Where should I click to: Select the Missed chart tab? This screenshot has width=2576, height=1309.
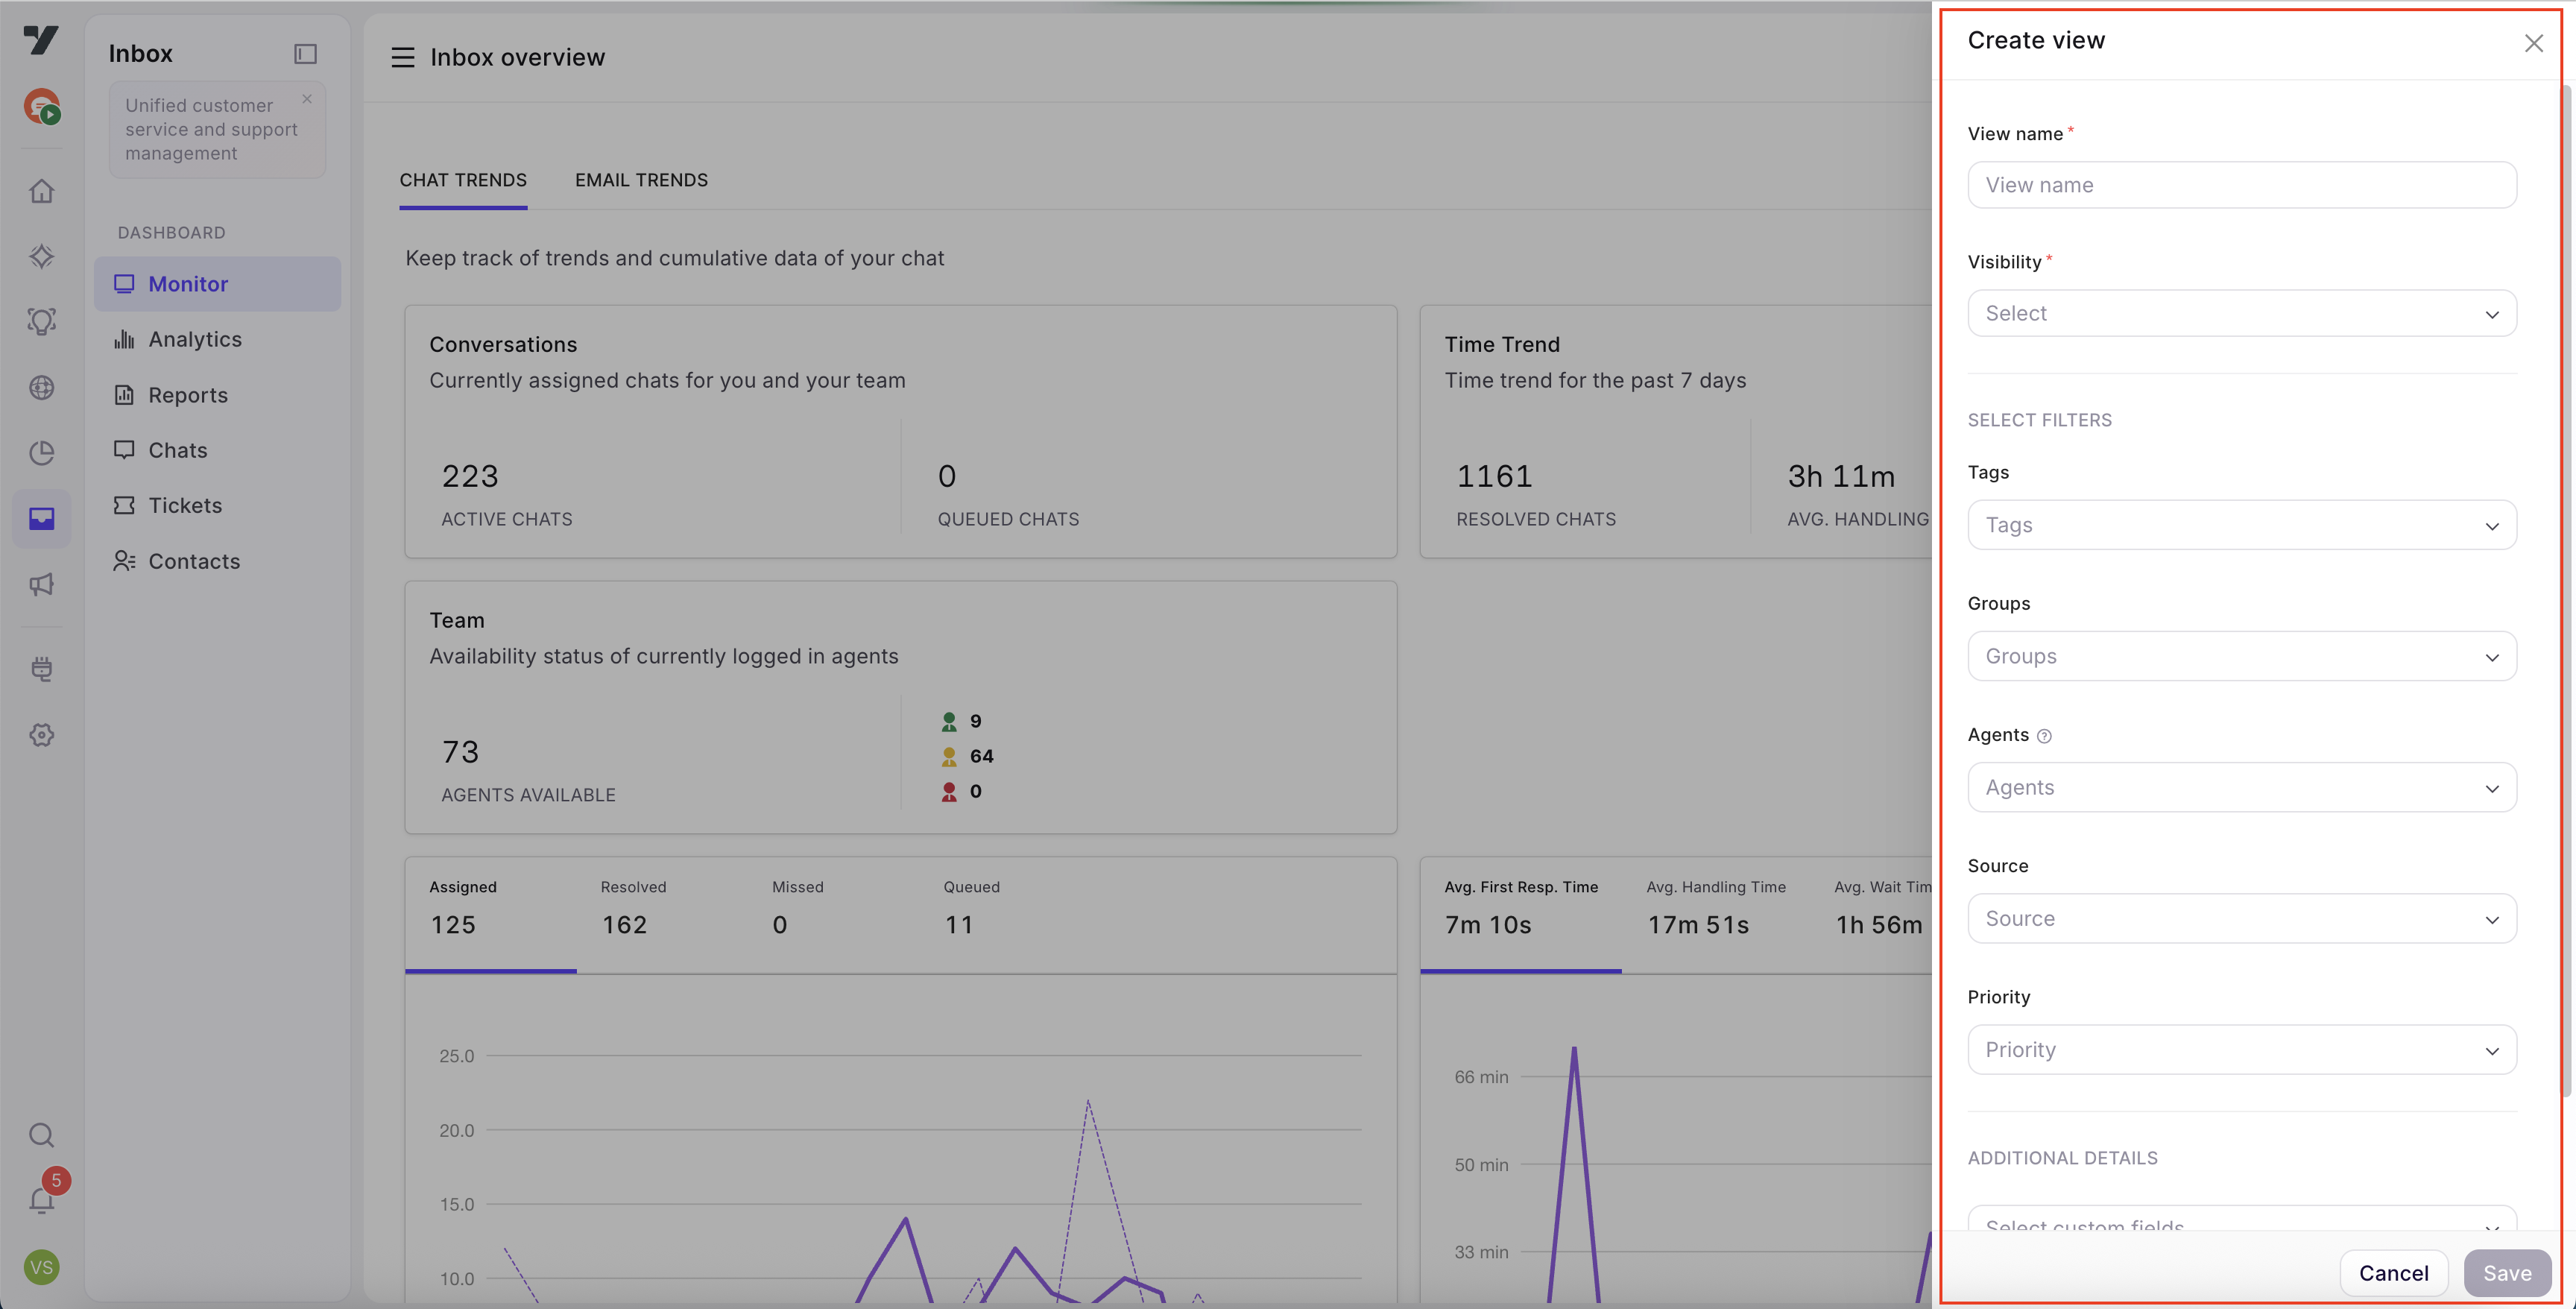coord(834,914)
